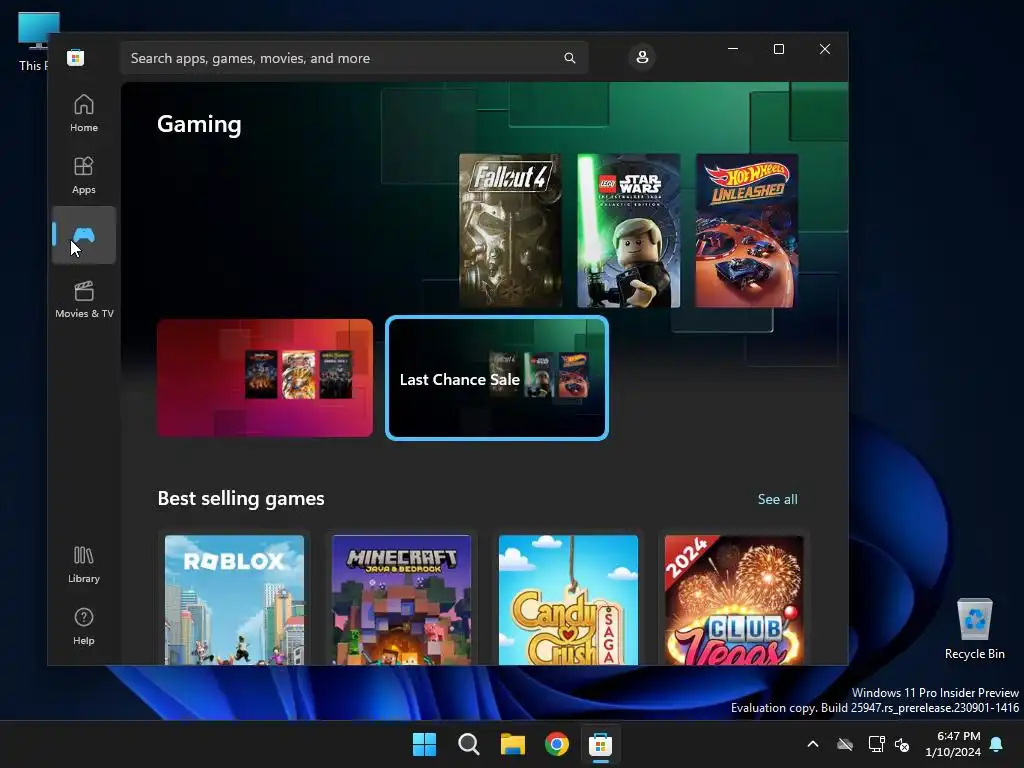Open the Windows Start menu

pyautogui.click(x=424, y=744)
